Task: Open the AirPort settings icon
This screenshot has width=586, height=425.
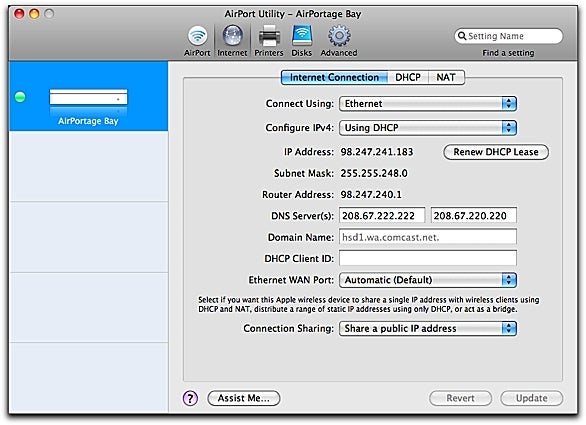Action: (x=197, y=36)
